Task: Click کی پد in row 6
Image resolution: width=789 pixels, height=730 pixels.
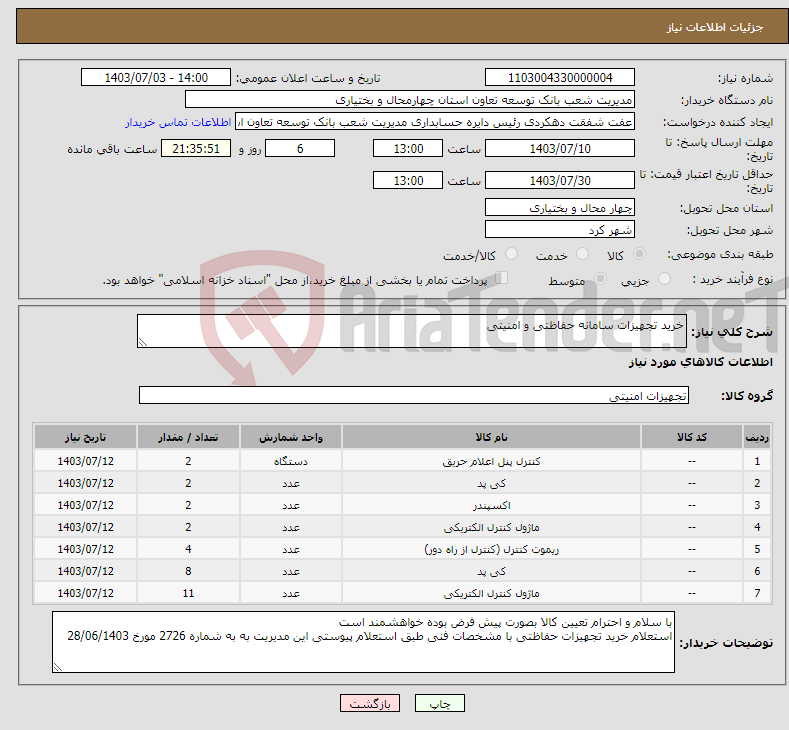Action: (491, 571)
